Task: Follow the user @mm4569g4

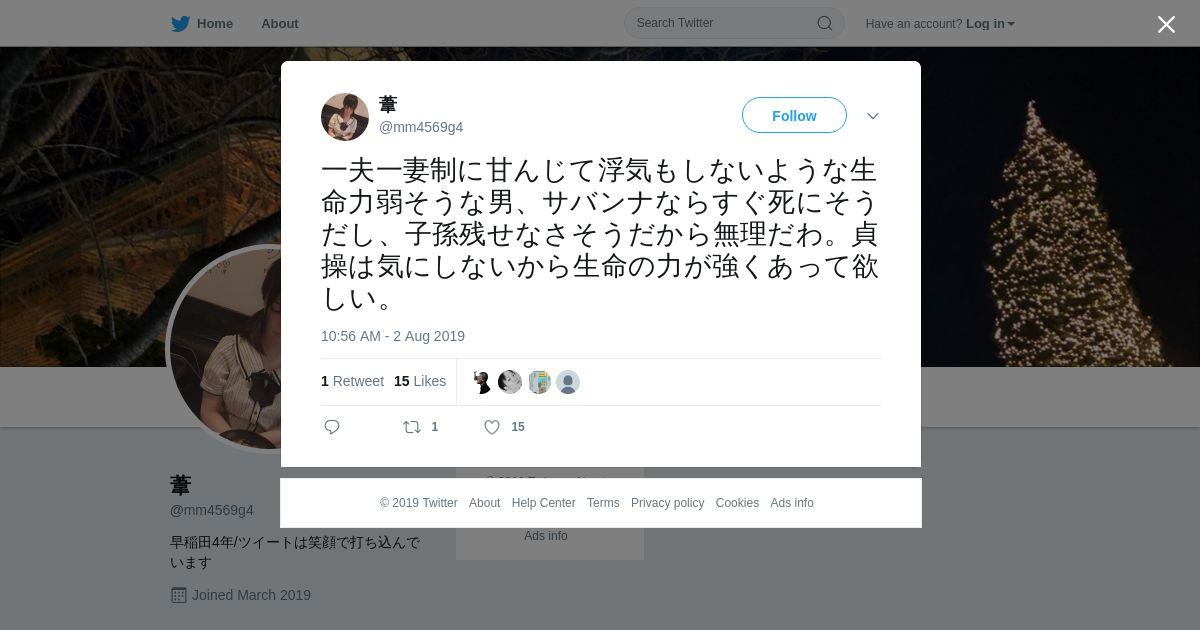Action: tap(794, 116)
